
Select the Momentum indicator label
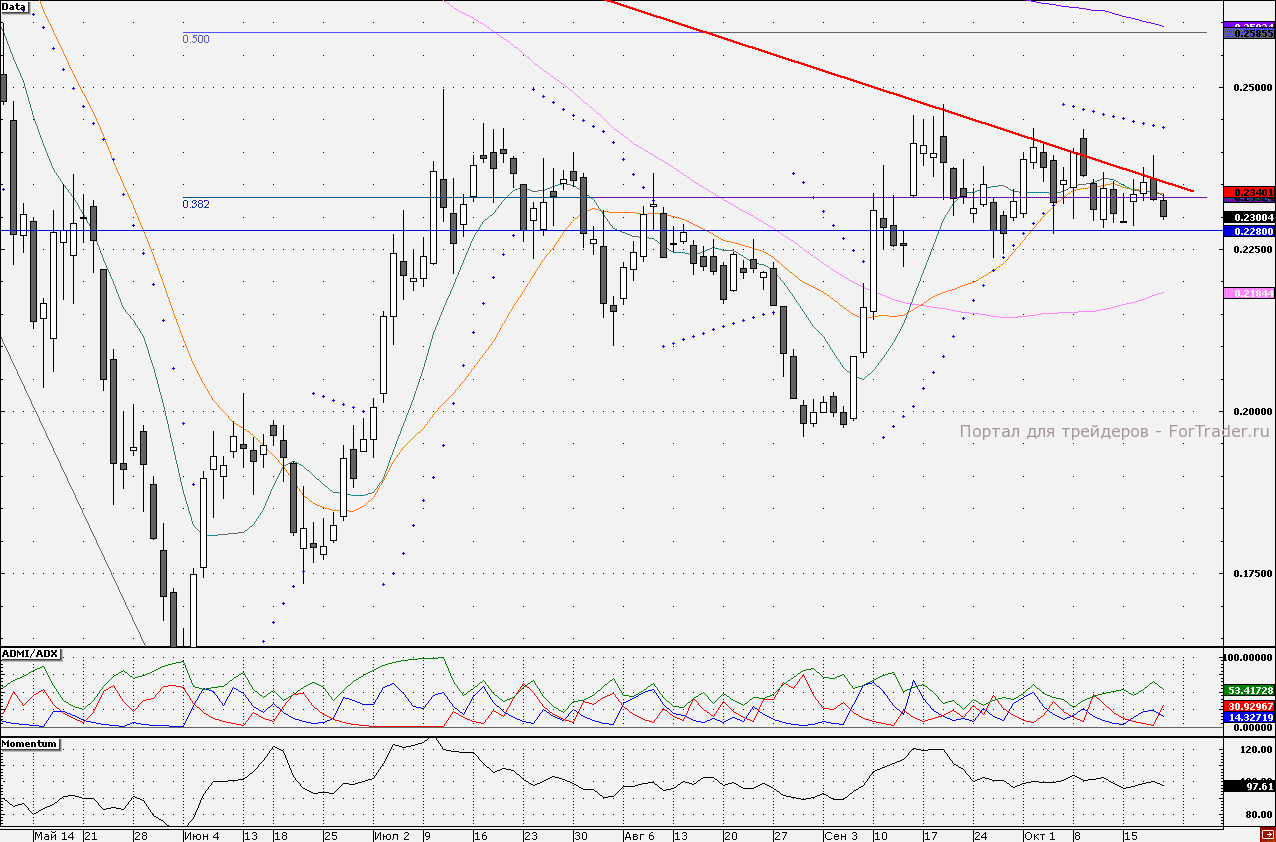[x=30, y=744]
